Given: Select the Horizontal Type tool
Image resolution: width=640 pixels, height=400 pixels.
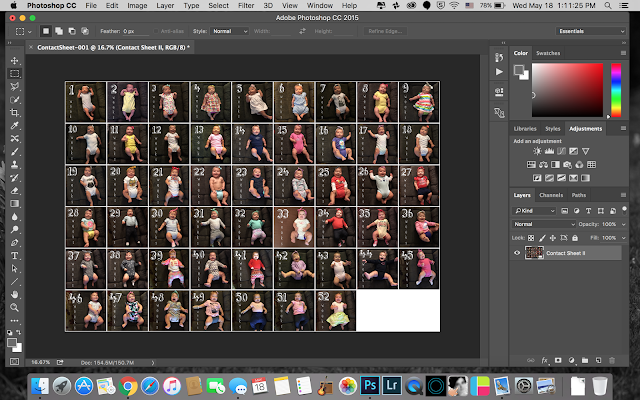Looking at the screenshot, I should tap(15, 255).
